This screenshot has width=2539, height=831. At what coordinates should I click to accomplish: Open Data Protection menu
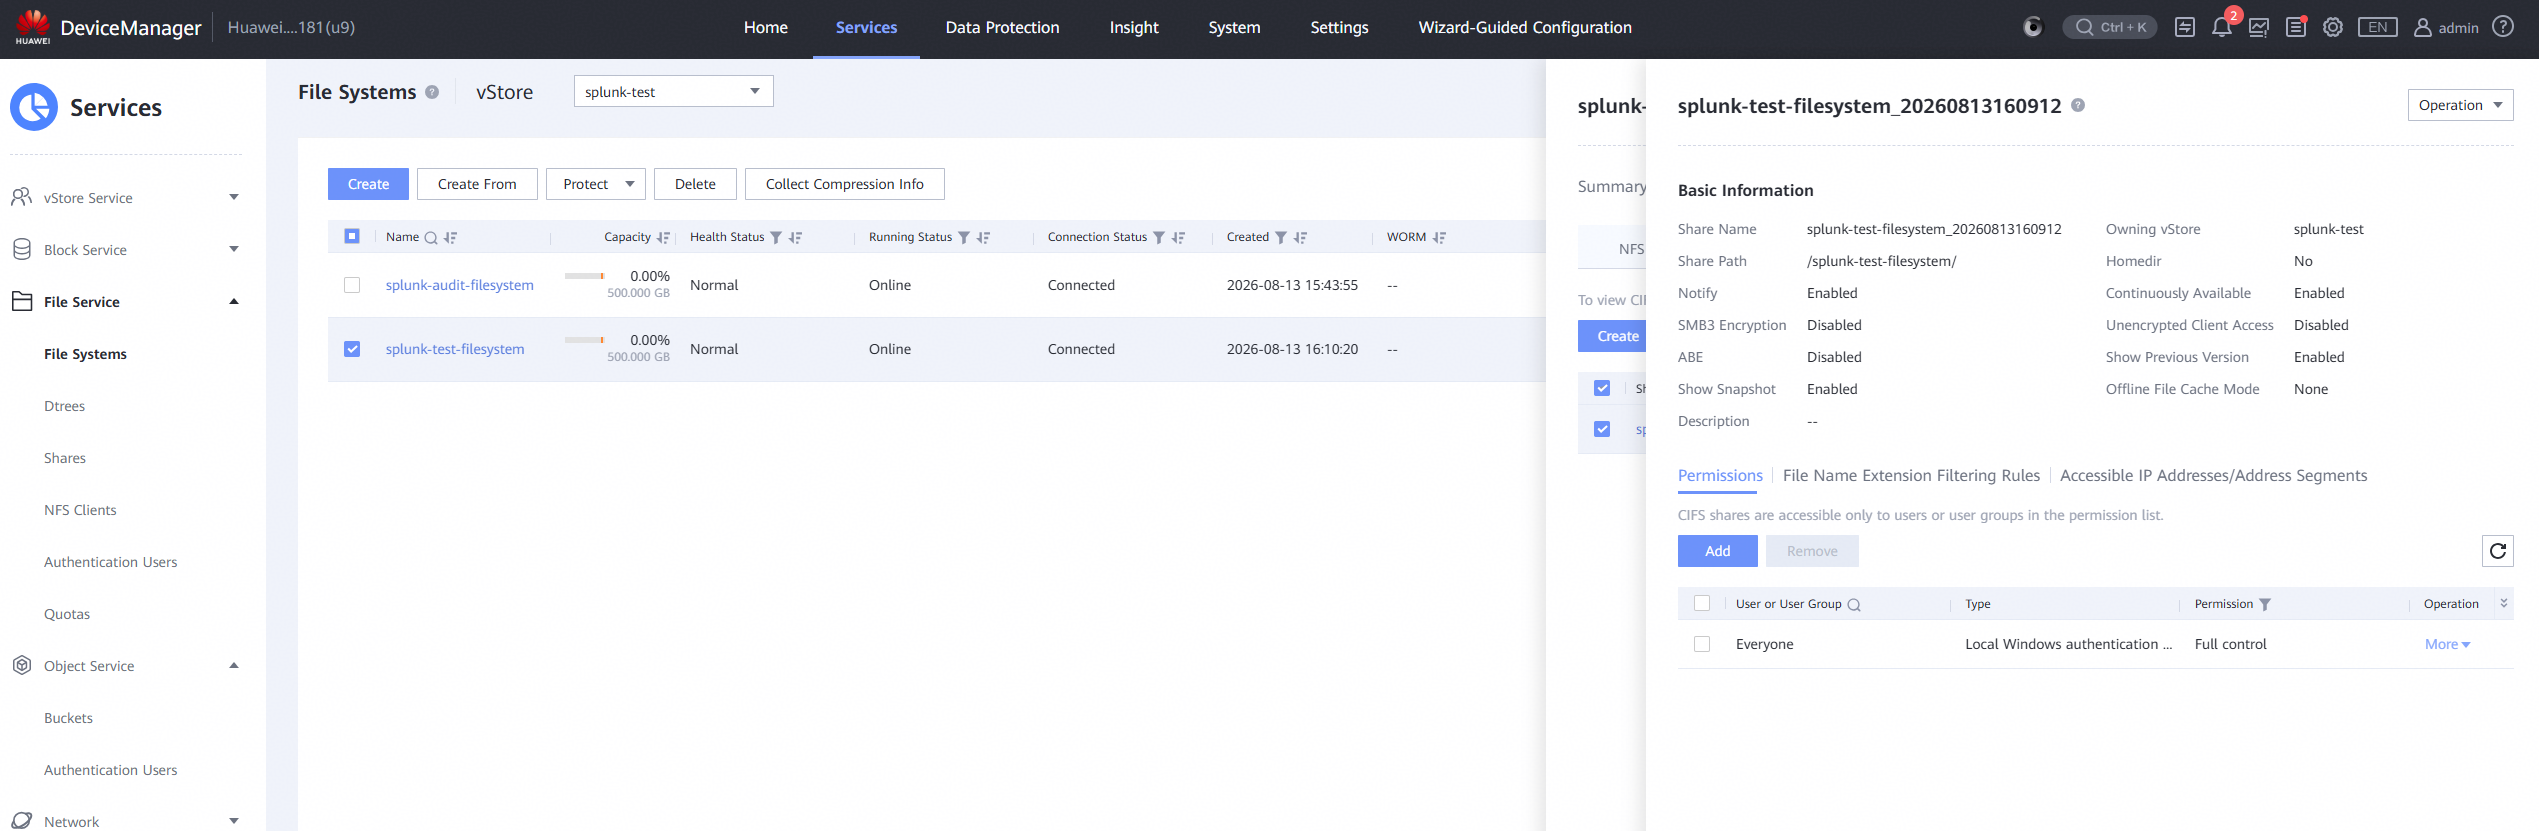pos(1002,28)
